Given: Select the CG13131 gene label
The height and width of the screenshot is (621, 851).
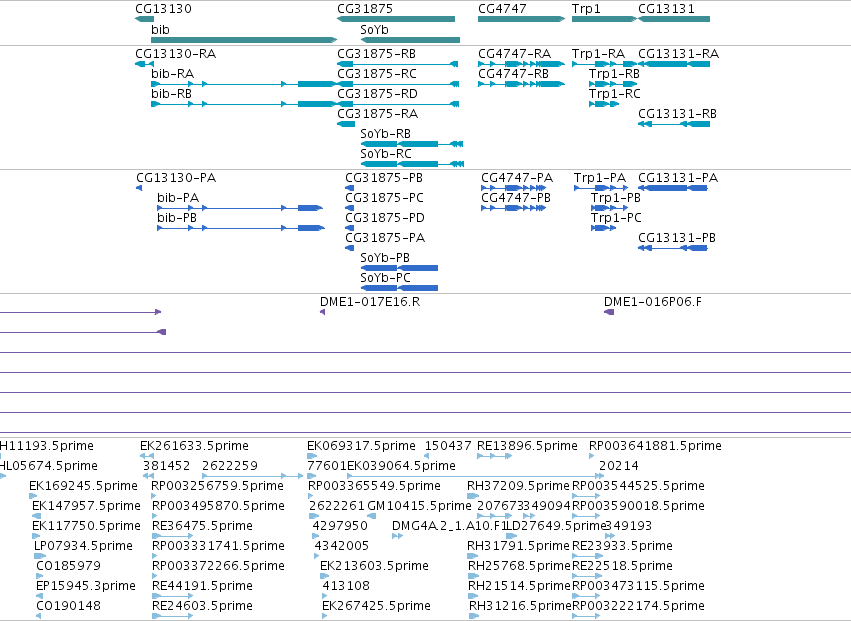Looking at the screenshot, I should point(666,9).
